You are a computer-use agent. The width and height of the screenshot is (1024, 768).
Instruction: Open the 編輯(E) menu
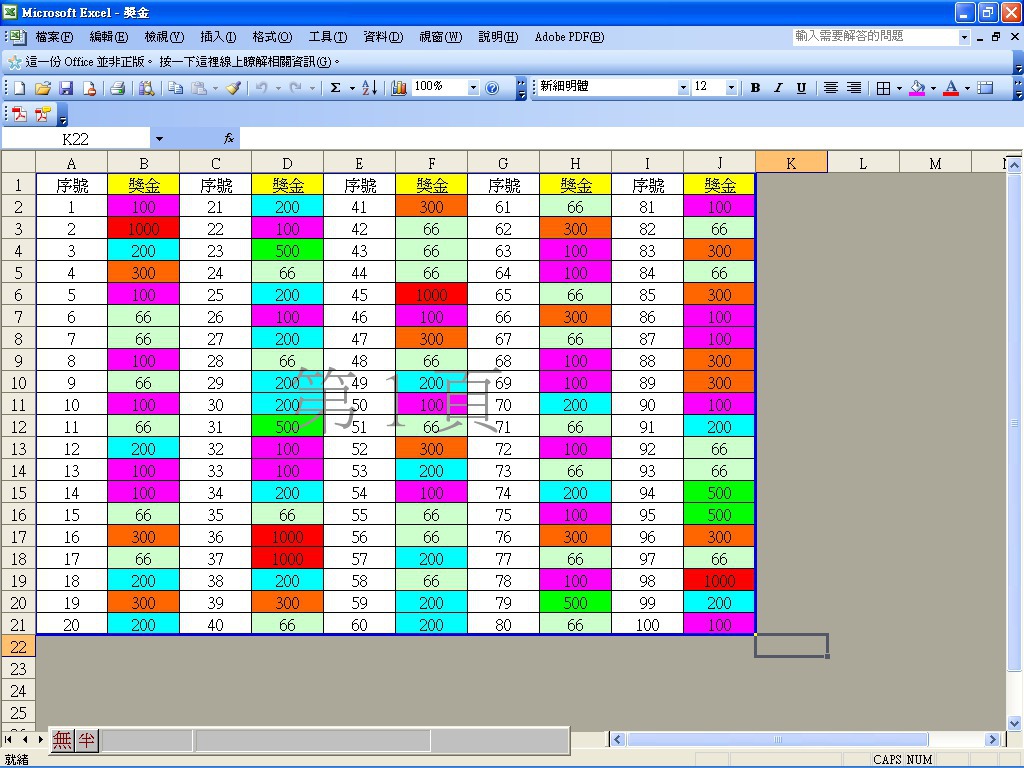[x=108, y=37]
